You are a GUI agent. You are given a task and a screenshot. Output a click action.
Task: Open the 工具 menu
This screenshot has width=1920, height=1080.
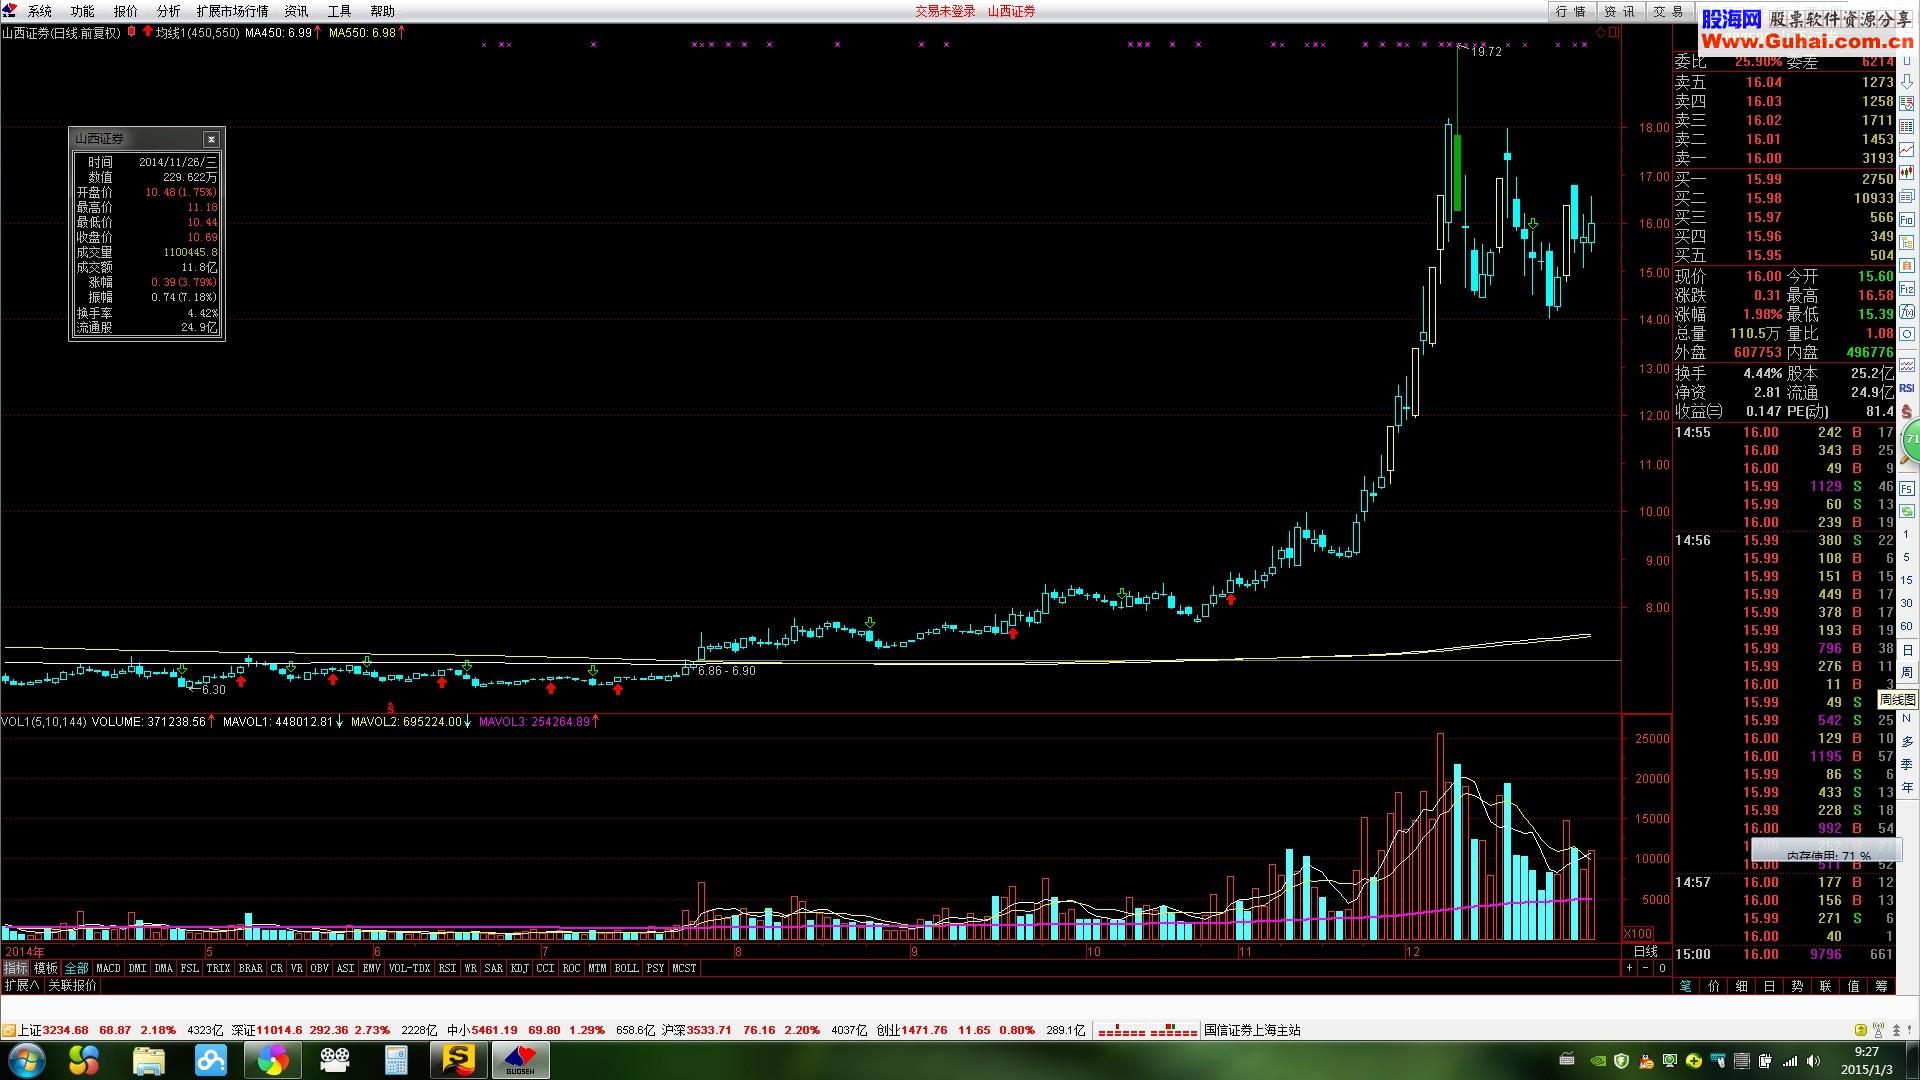pos(340,11)
